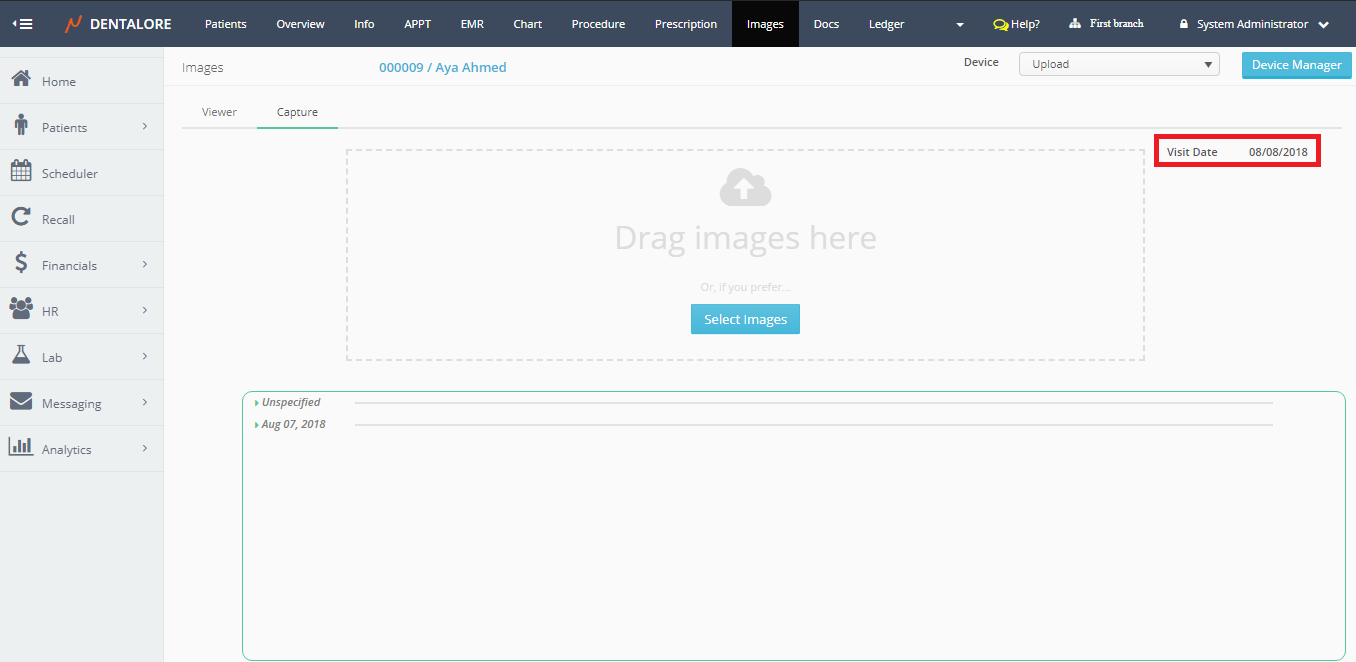1356x662 pixels.
Task: Open the more modules caret in top navigation
Action: tap(960, 25)
